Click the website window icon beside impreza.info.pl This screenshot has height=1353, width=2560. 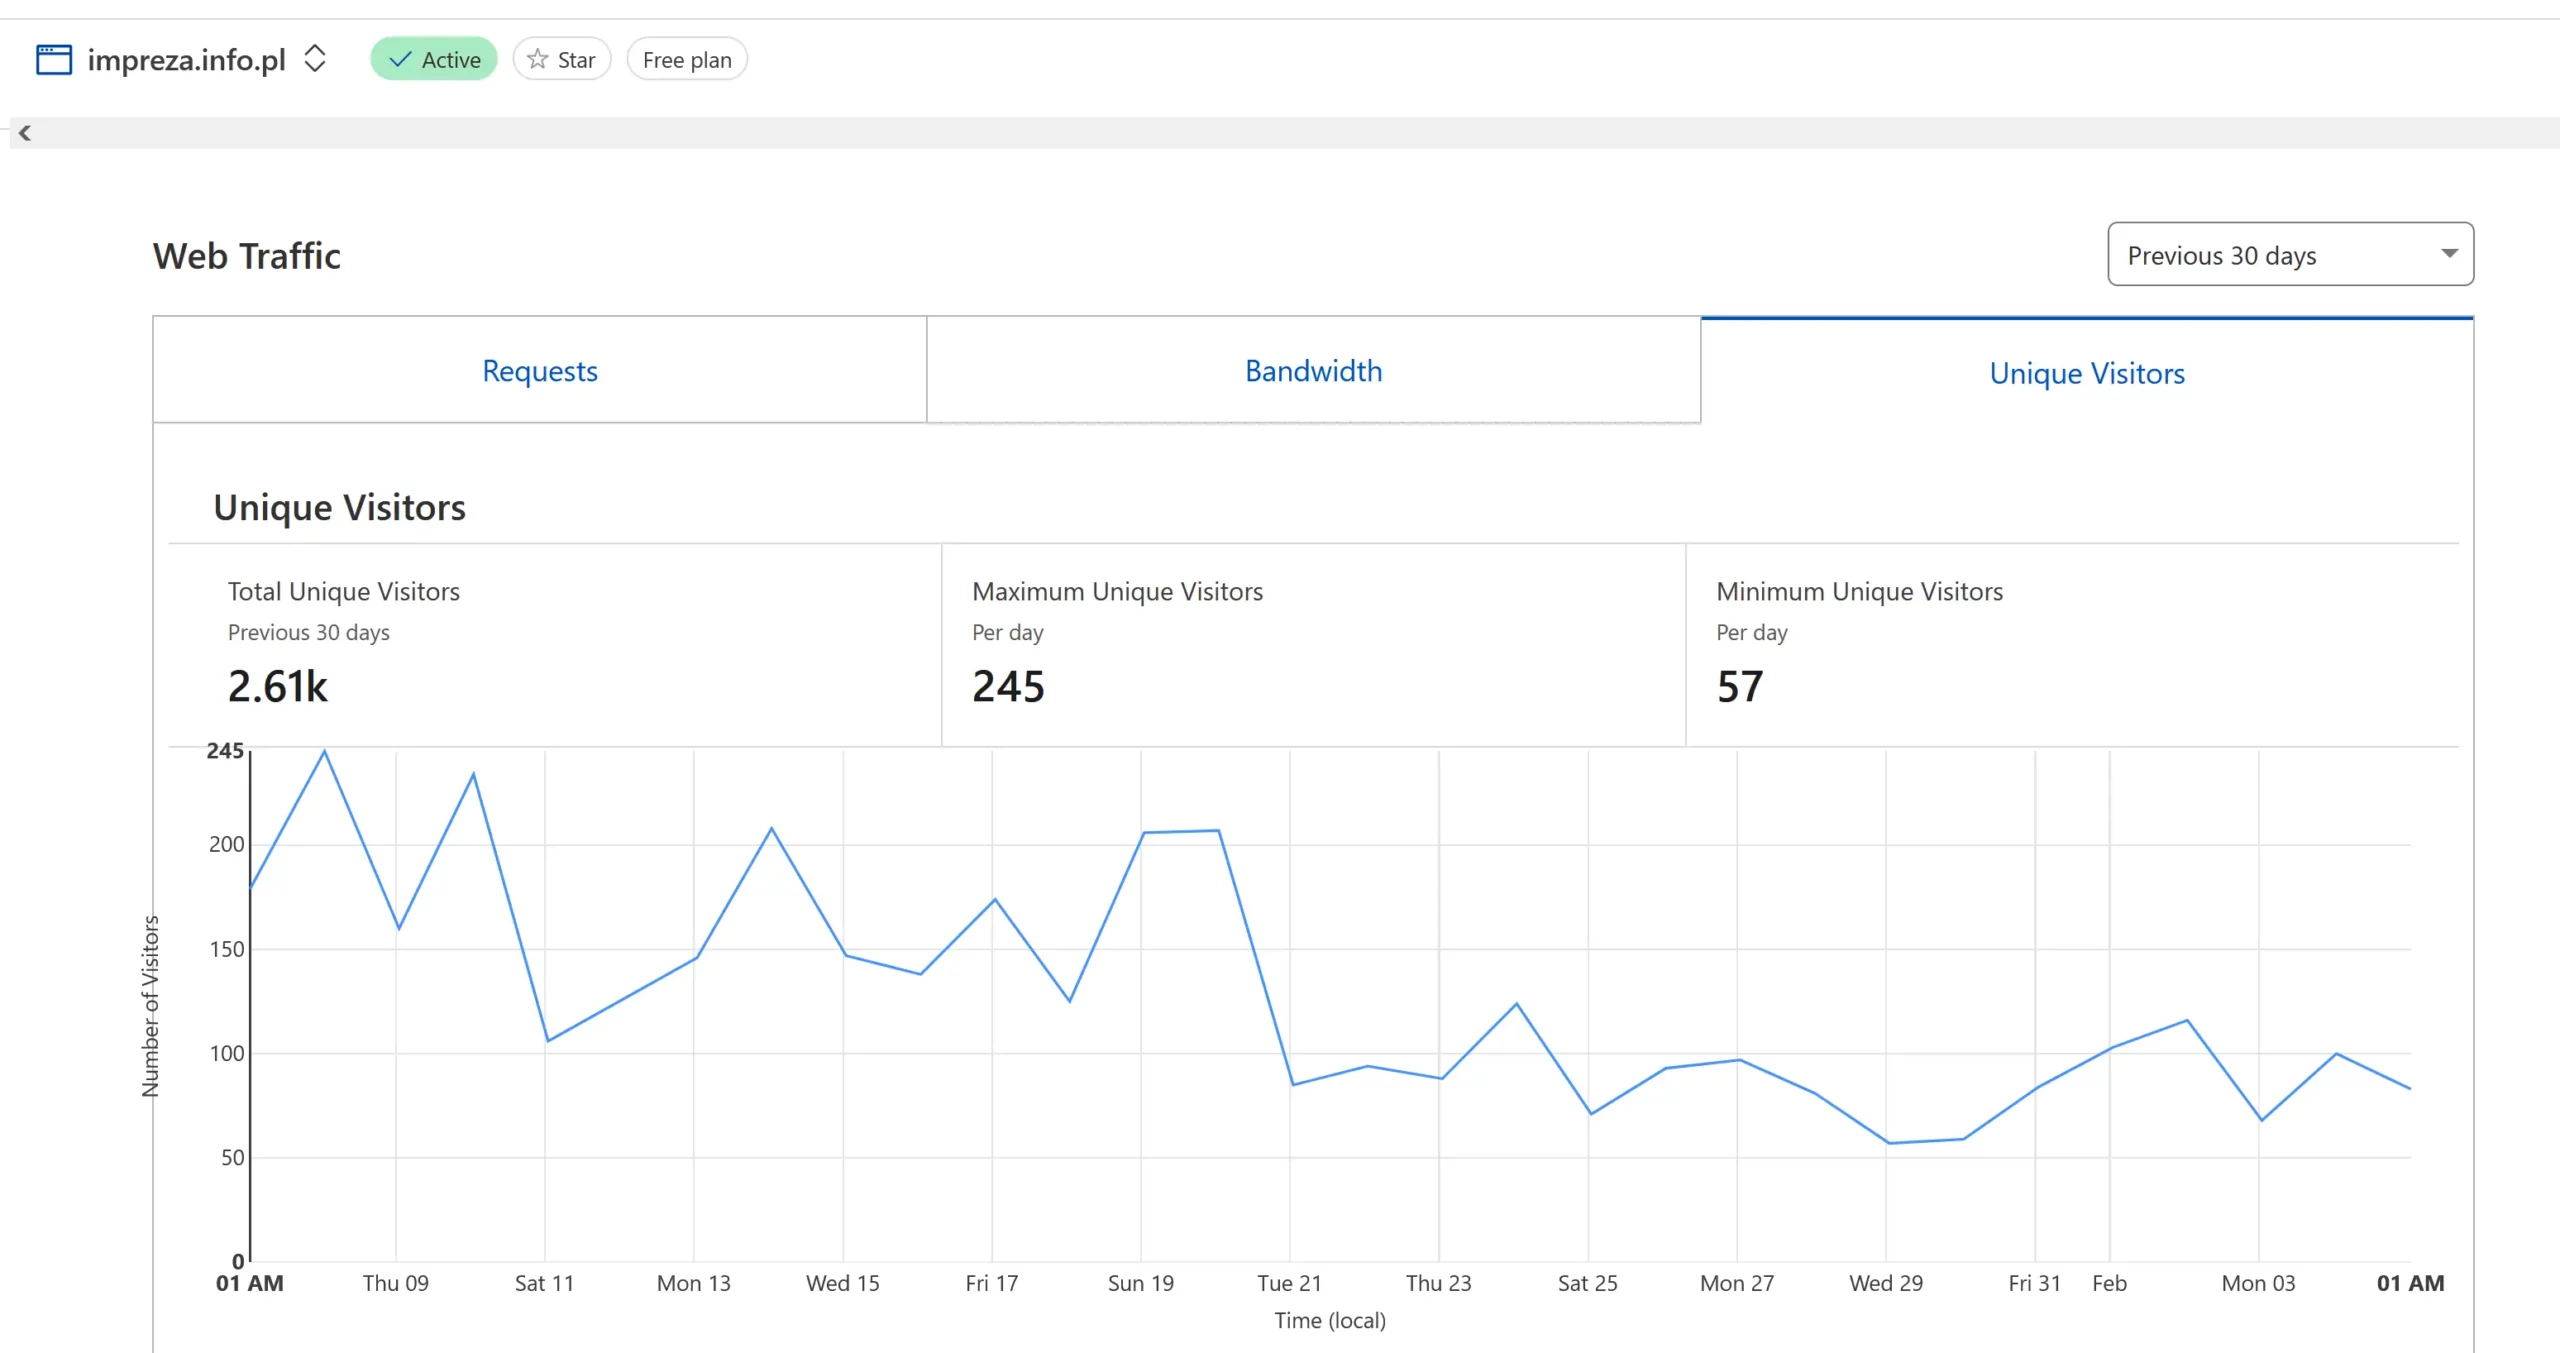[x=53, y=60]
